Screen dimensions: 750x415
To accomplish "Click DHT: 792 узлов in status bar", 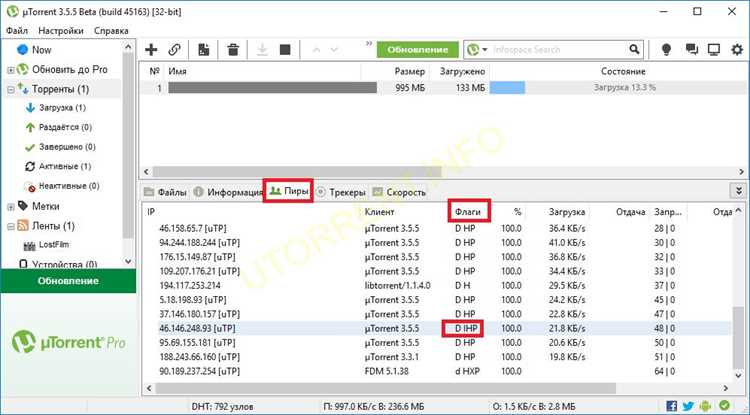I will tap(222, 406).
